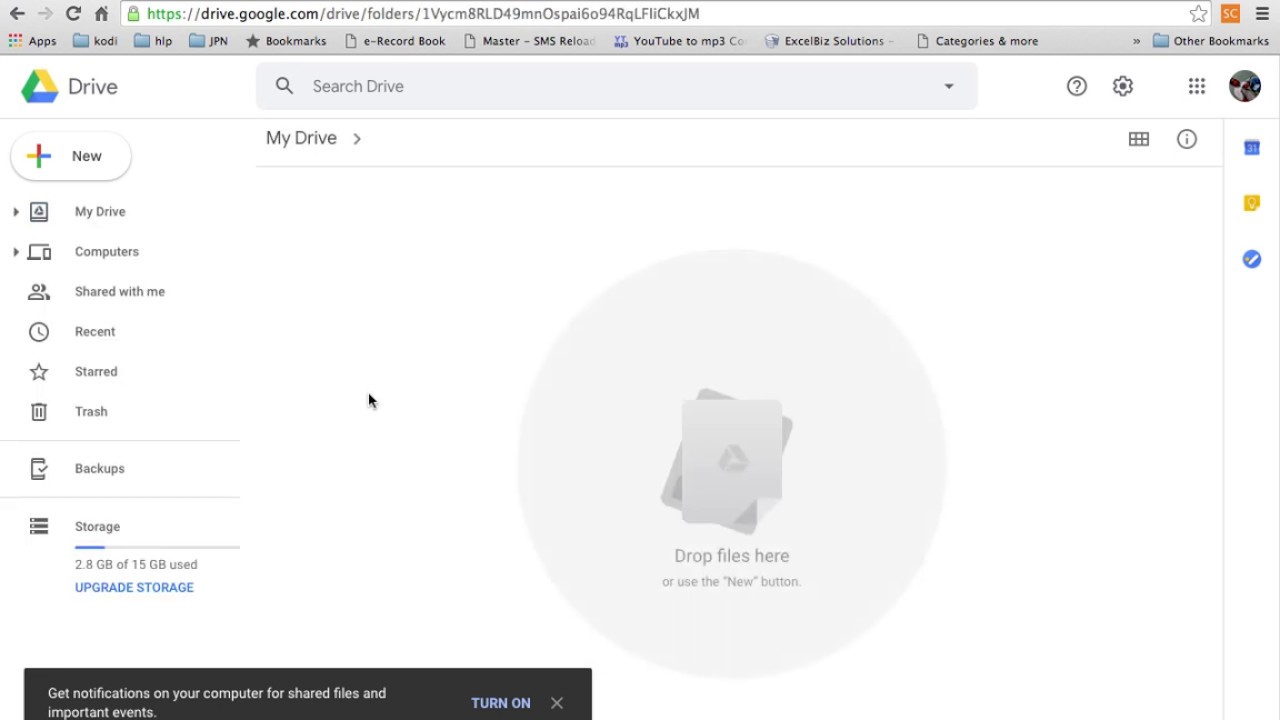Open the Settings gear icon
This screenshot has width=1280, height=720.
[1123, 86]
